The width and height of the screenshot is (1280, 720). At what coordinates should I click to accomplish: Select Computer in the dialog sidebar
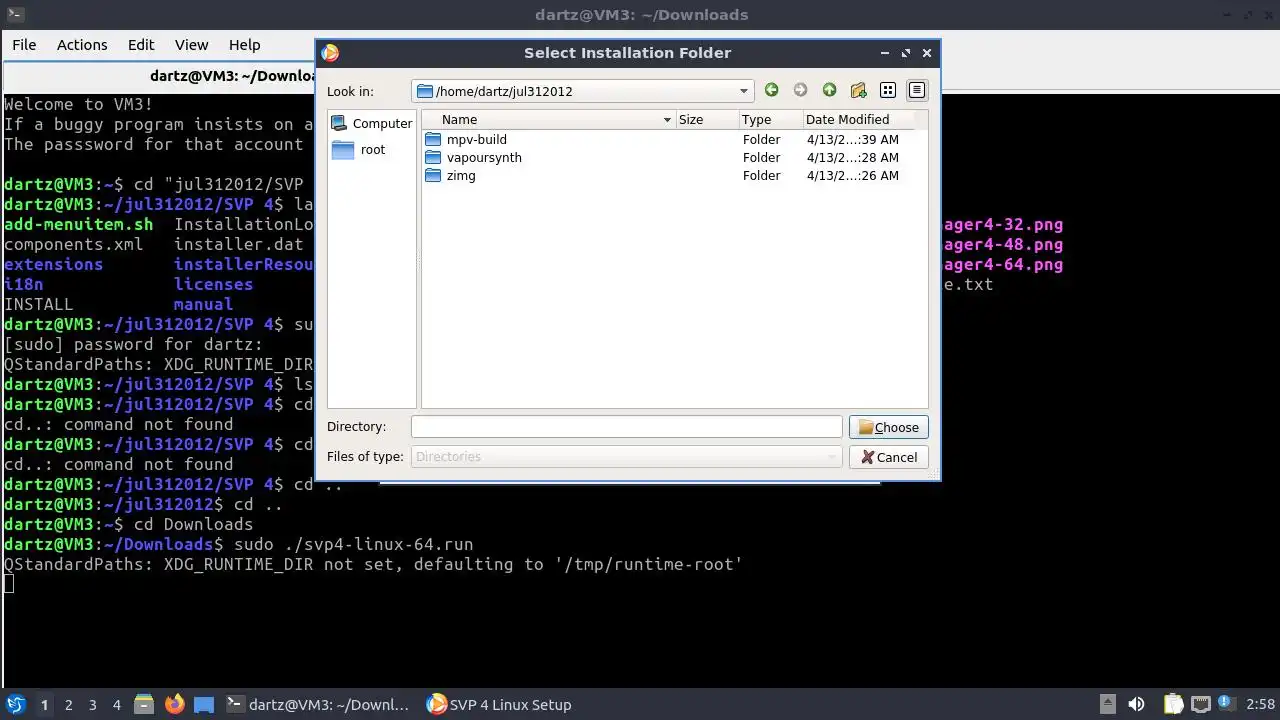[371, 123]
